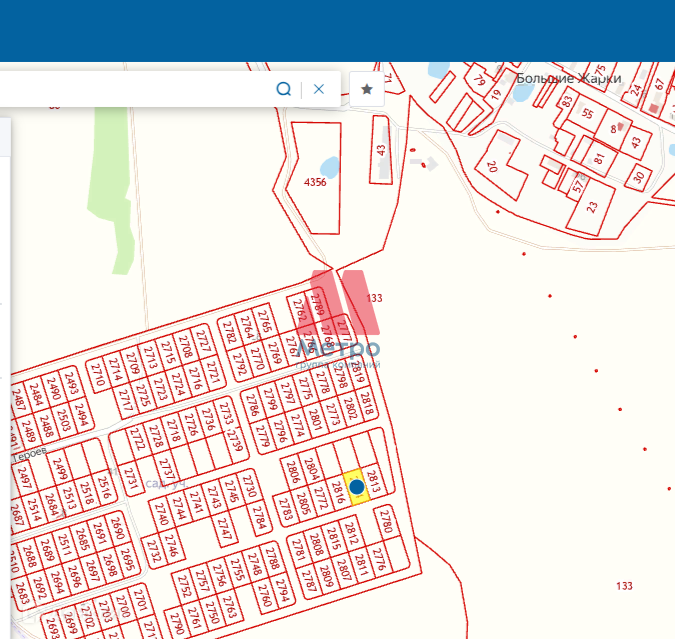Select parcel 2776 on the map
Image resolution: width=675 pixels, height=639 pixels.
379,559
